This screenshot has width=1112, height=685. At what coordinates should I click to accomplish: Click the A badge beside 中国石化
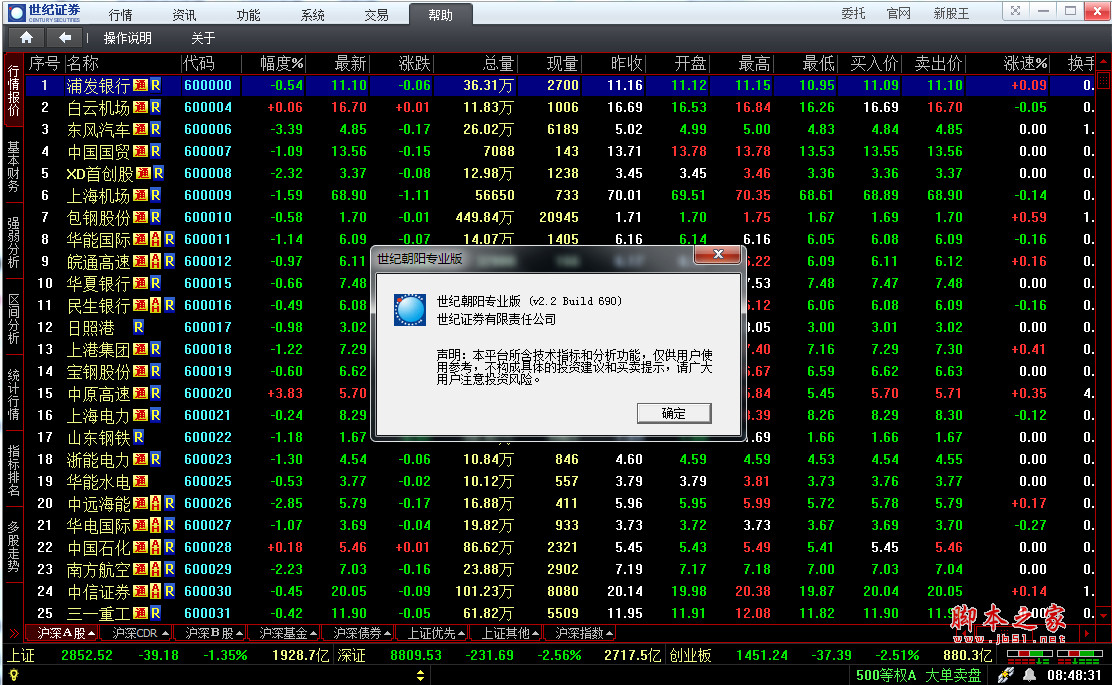155,547
